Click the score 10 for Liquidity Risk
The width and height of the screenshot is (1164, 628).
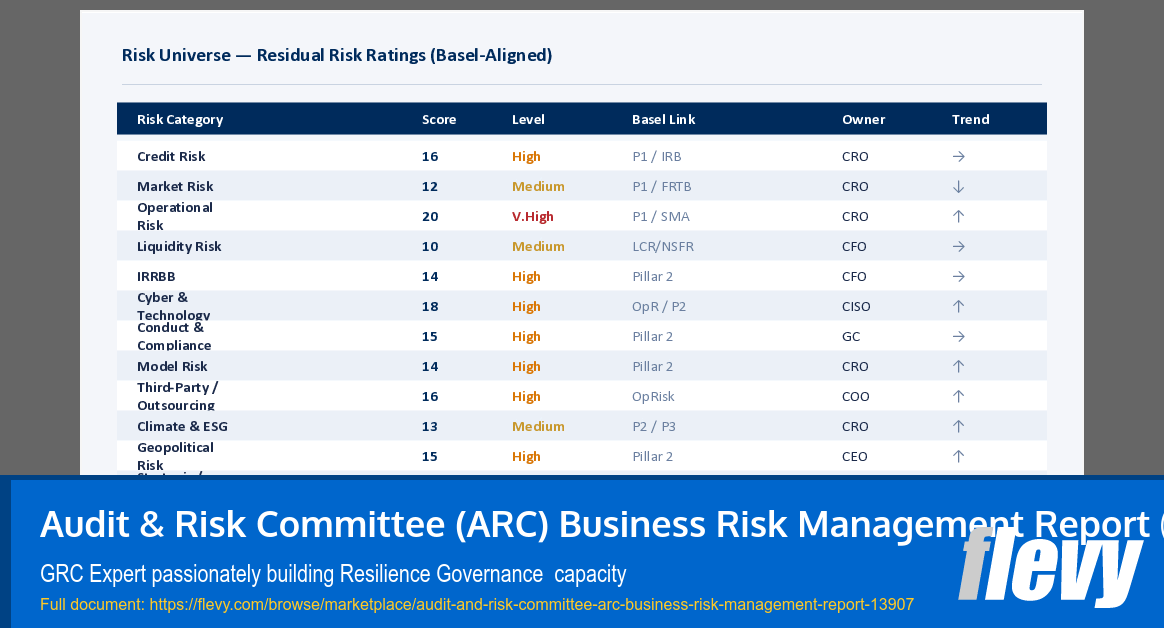tap(430, 246)
